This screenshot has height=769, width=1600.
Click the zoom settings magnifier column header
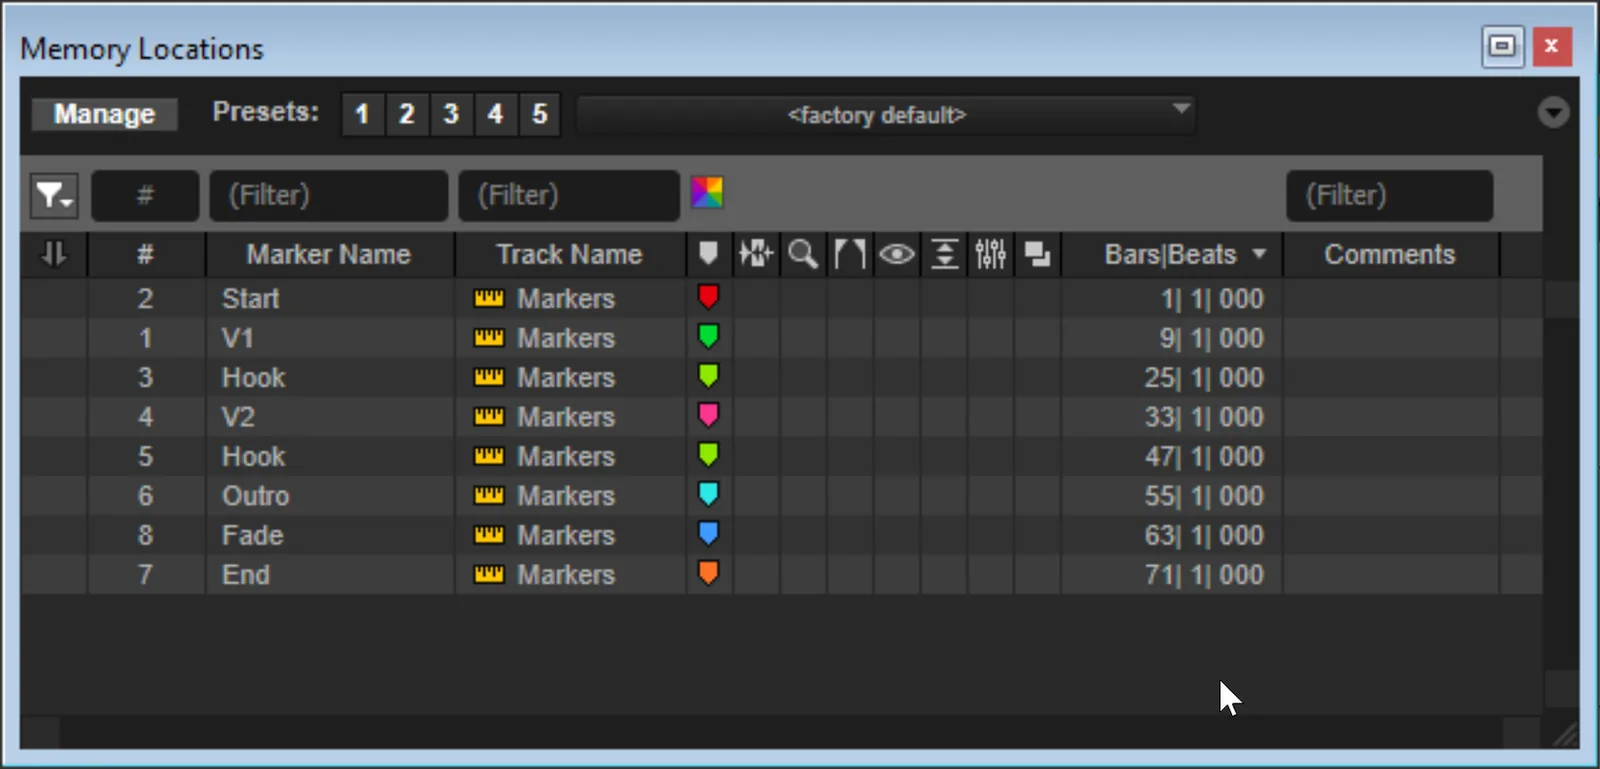pos(803,254)
